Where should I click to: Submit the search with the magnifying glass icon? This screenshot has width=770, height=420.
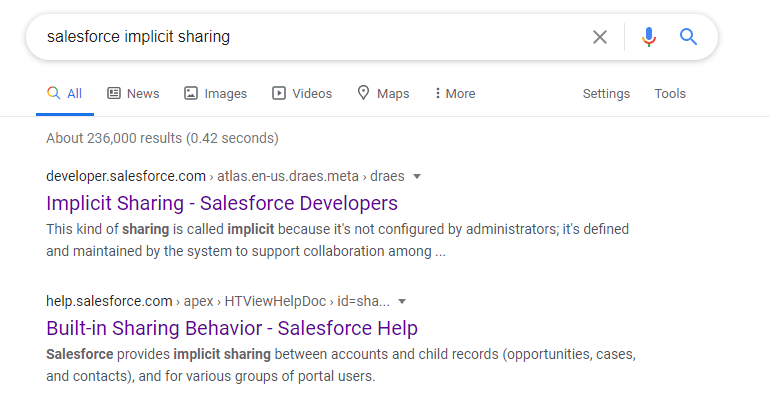point(688,37)
